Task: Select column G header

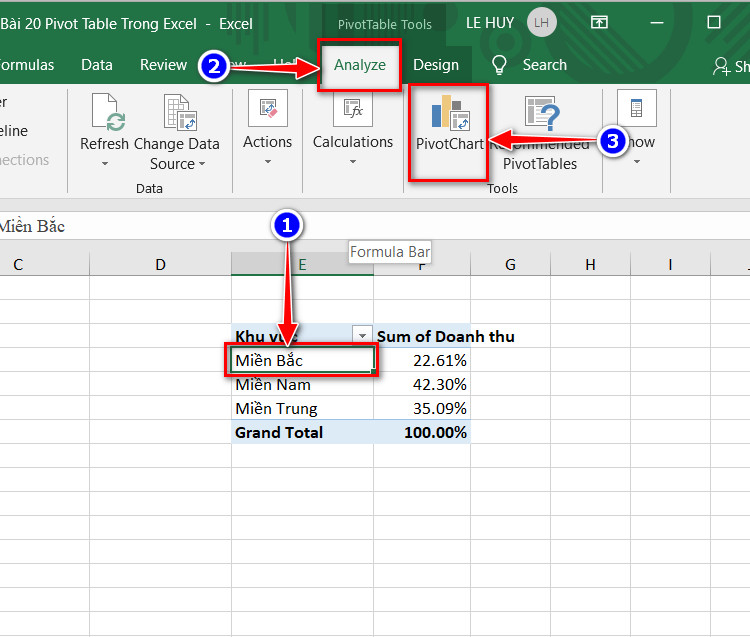Action: 510,264
